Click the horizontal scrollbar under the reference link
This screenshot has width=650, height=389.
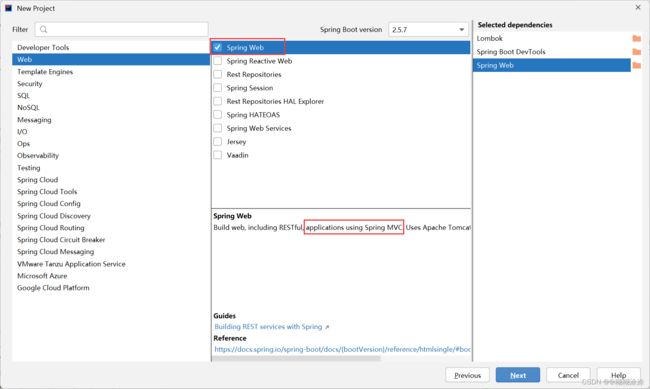(296, 358)
